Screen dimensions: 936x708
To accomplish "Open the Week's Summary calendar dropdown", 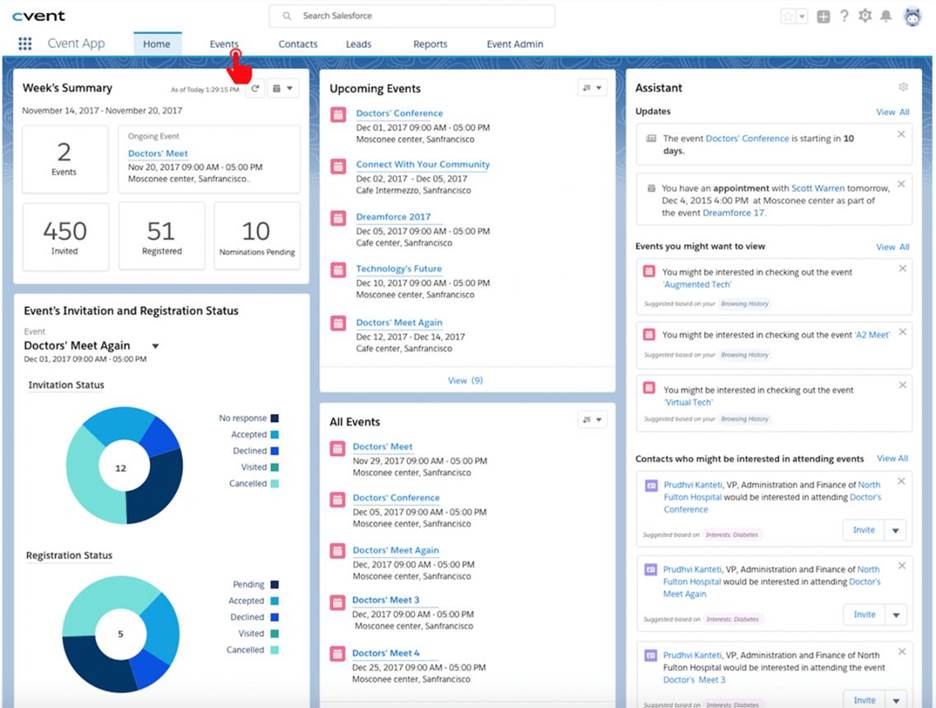I will [x=282, y=88].
